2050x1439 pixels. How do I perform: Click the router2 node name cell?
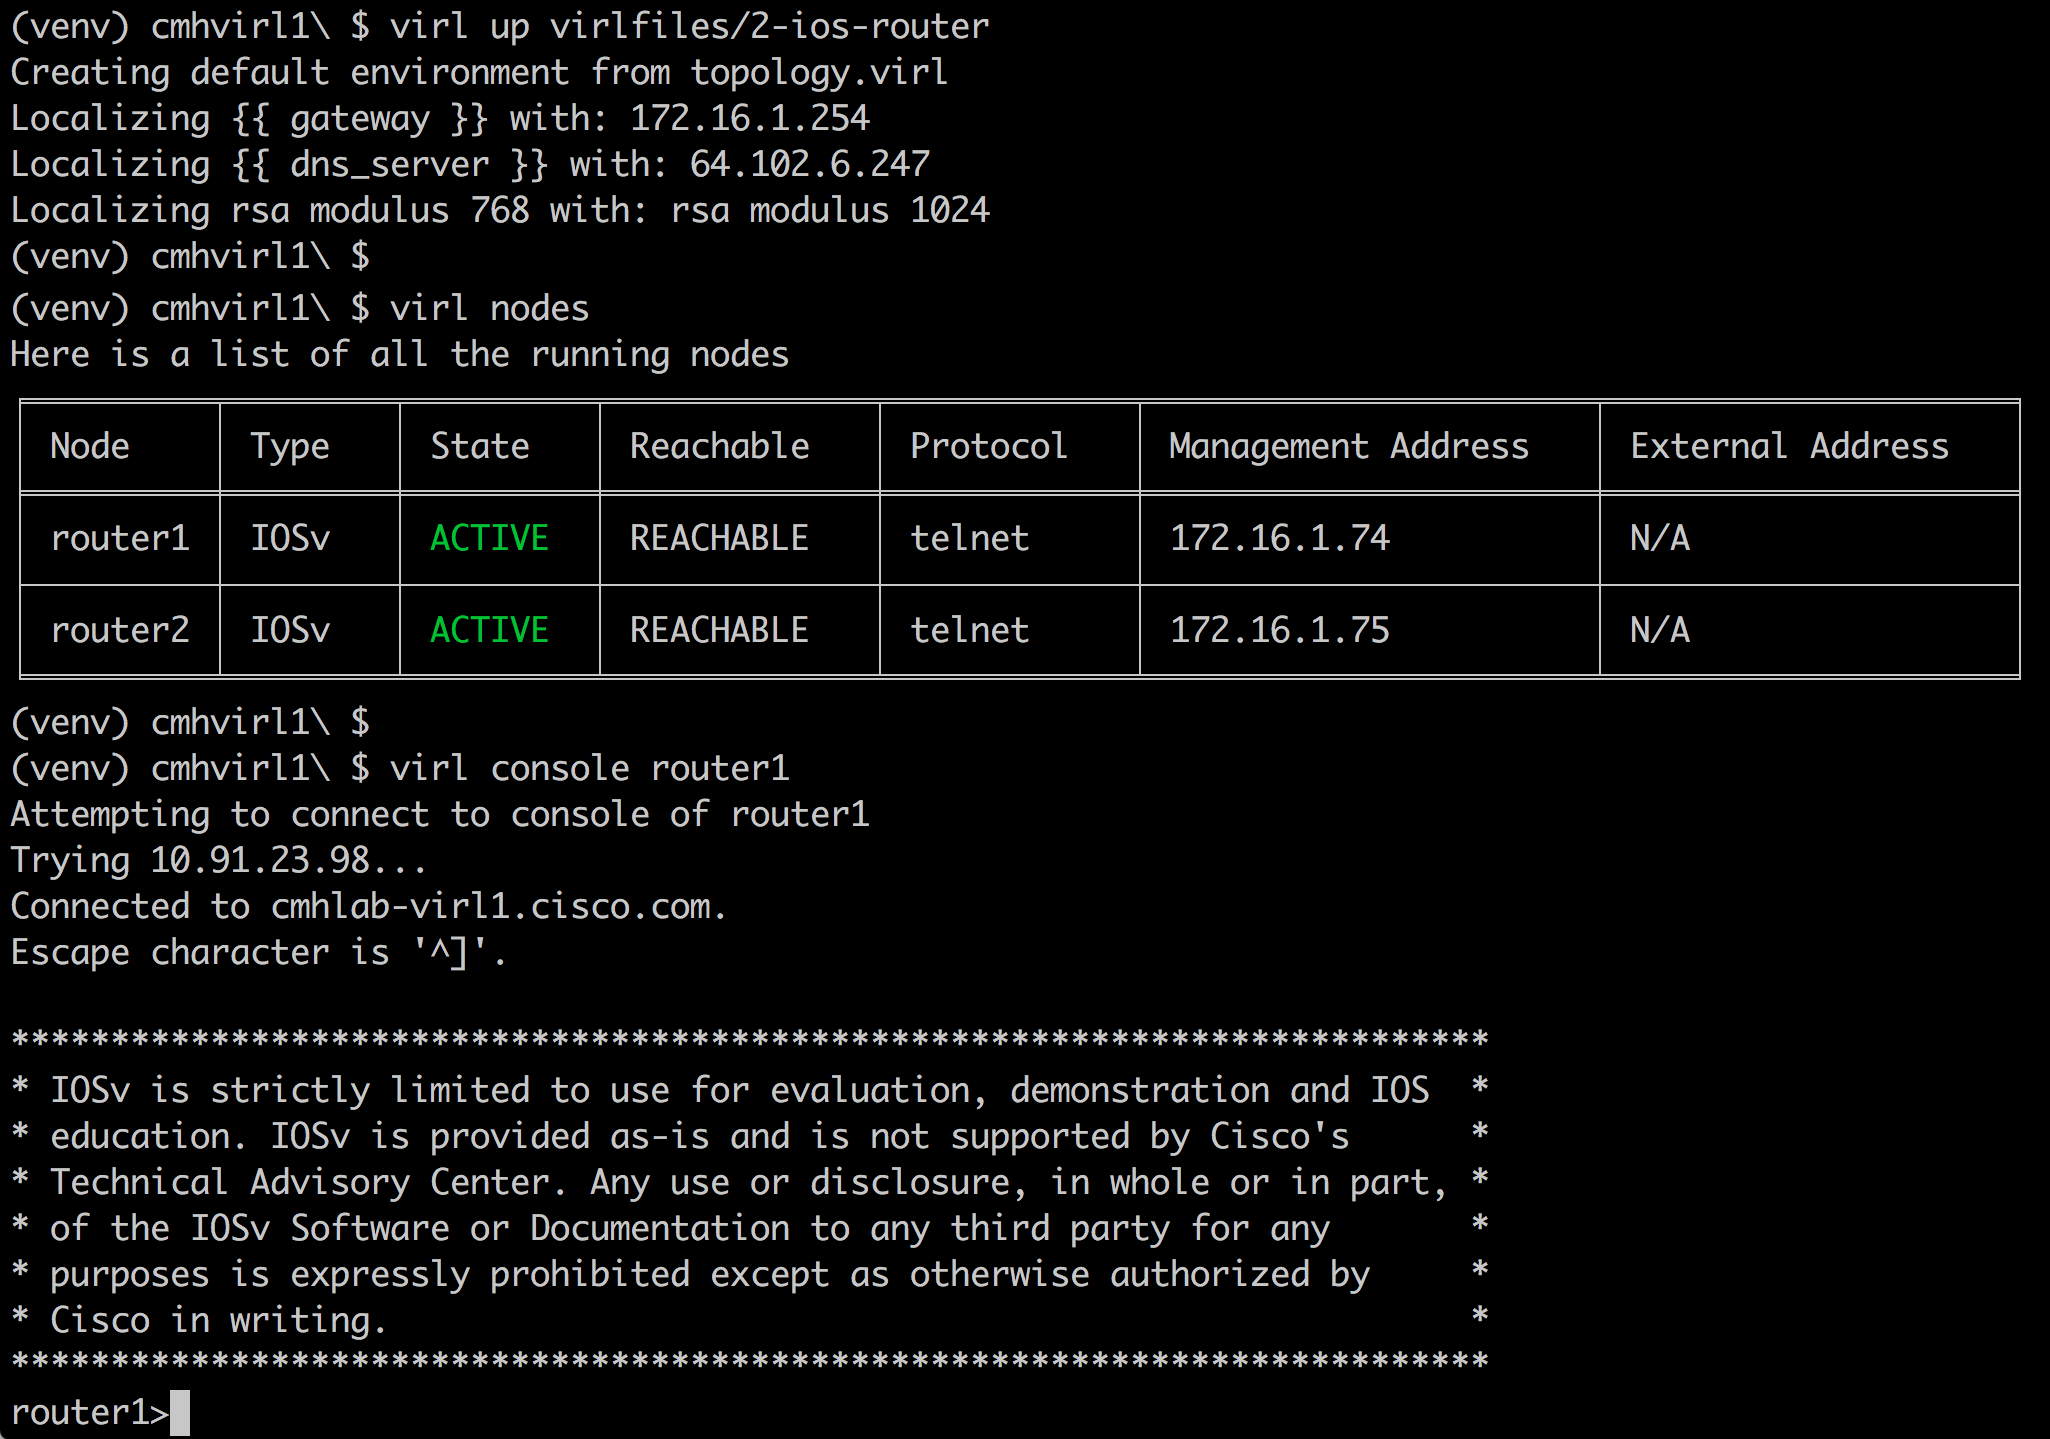[120, 630]
